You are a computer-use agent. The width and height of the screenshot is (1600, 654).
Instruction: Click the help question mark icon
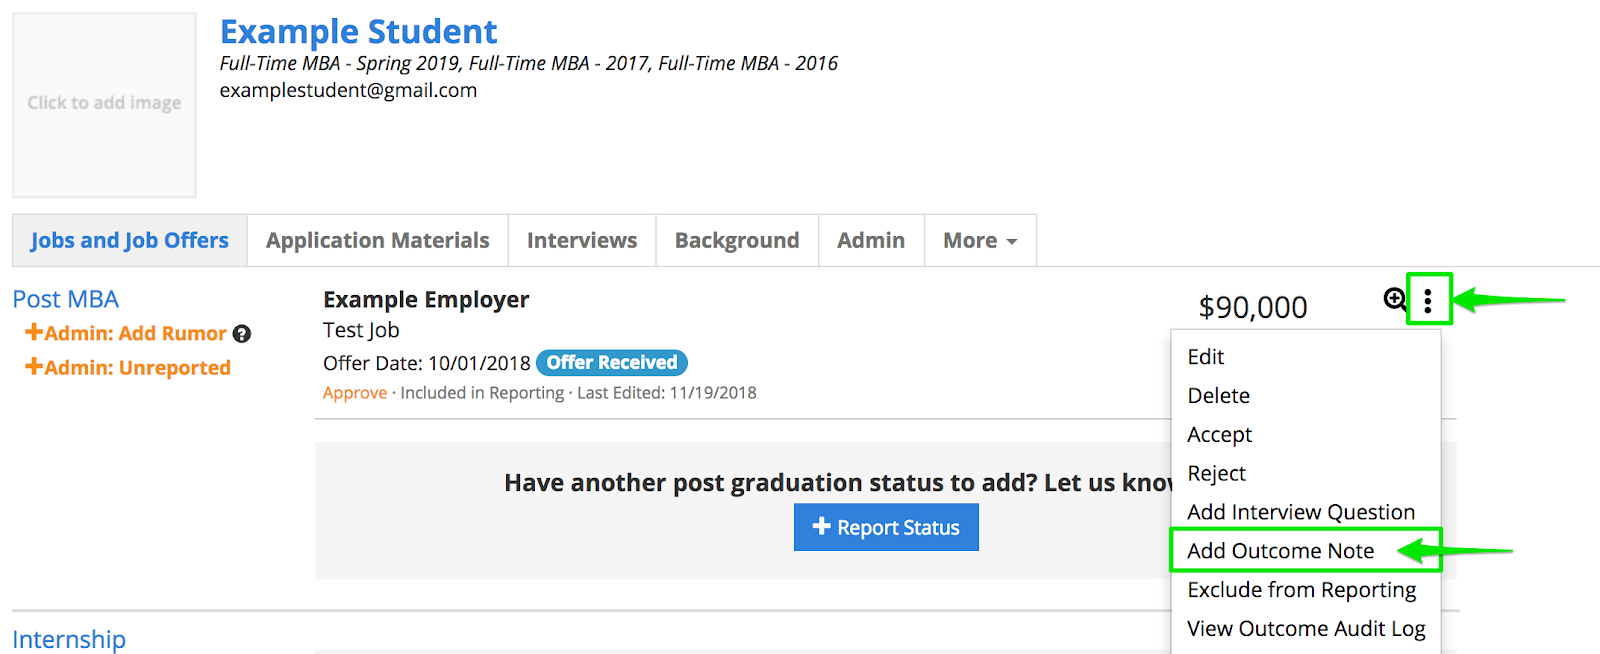point(242,334)
